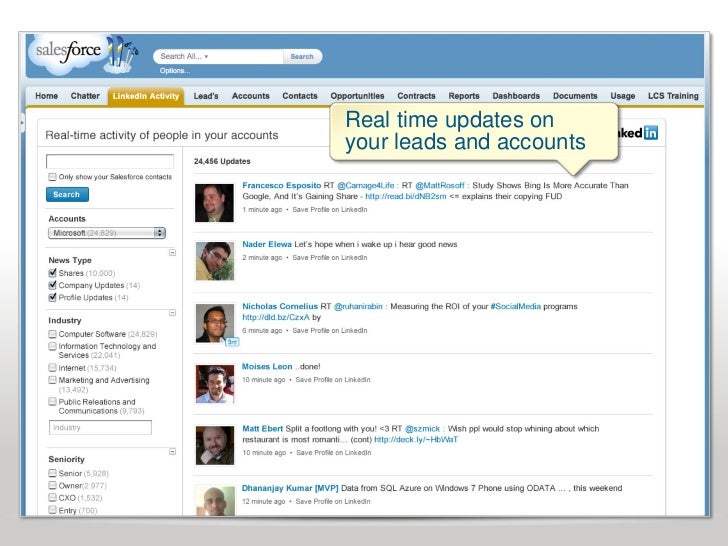The width and height of the screenshot is (728, 546).
Task: Open the Contacts tab
Action: 300,96
